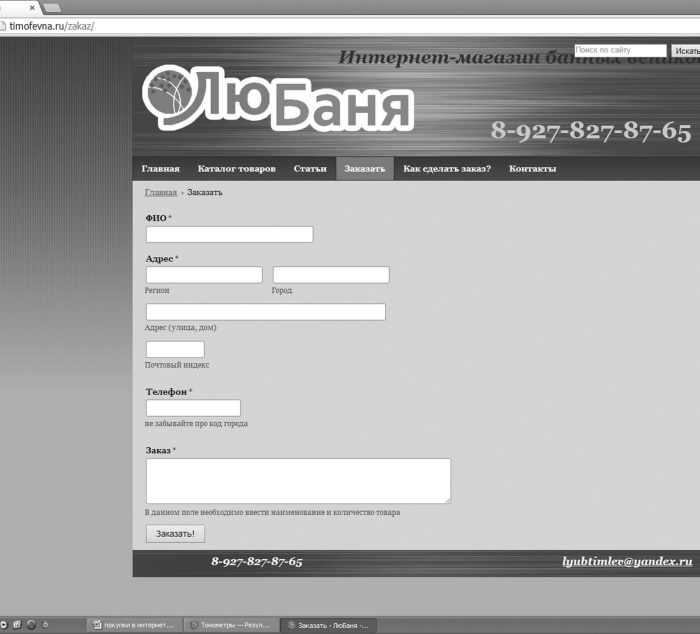Viewport: 700px width, 634px height.
Task: Click the footer phone number 8-927-827-87-65
Action: click(x=257, y=562)
